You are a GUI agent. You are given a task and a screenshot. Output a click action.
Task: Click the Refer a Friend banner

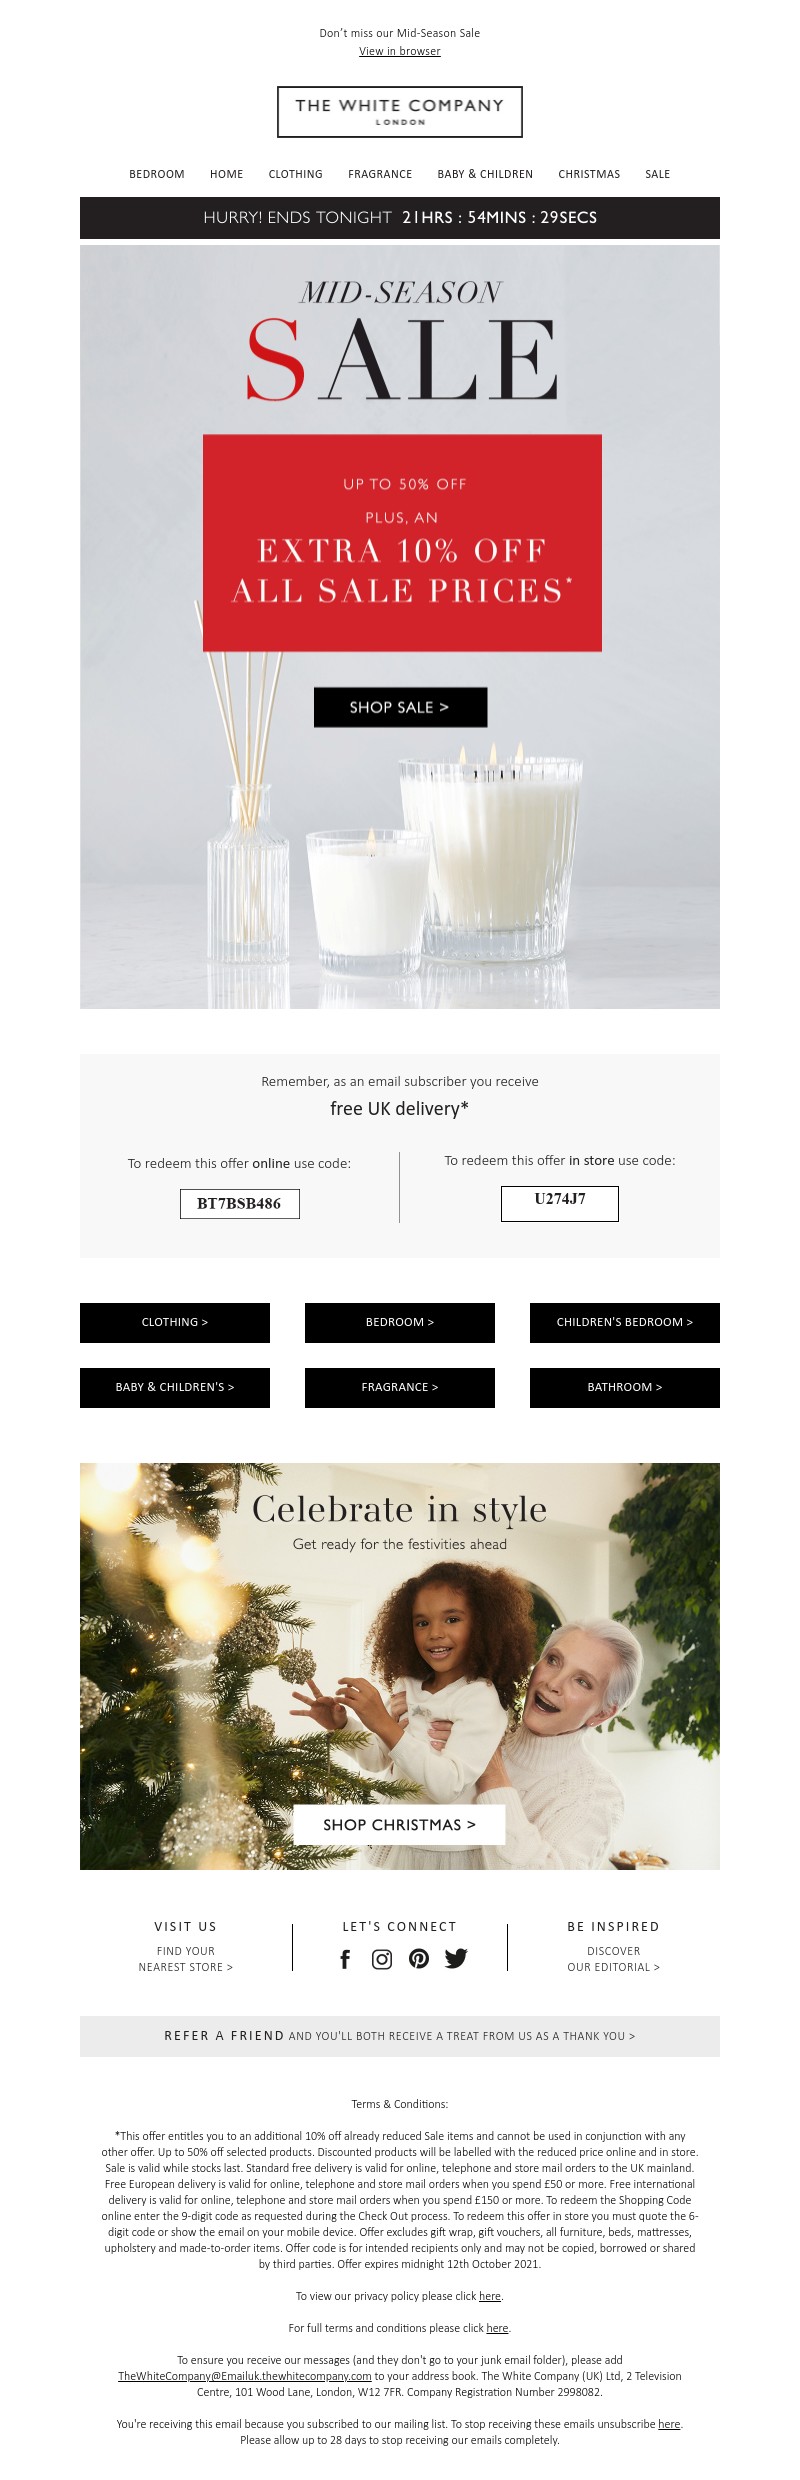[x=400, y=2036]
